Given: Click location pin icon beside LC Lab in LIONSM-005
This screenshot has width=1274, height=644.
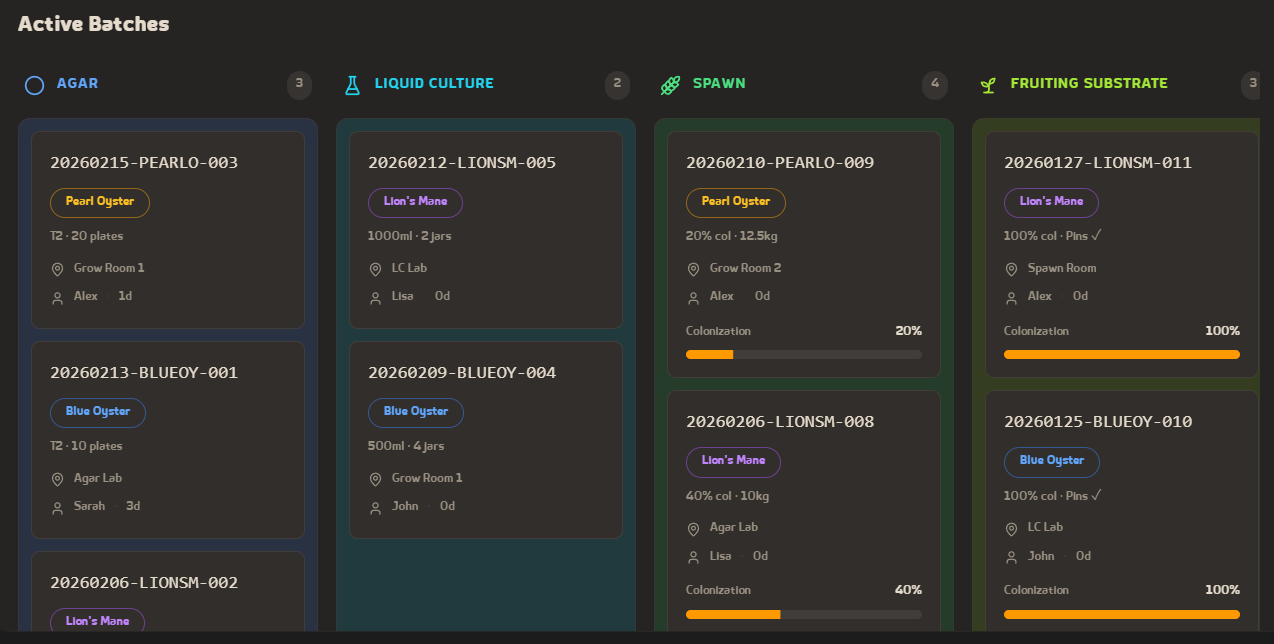Looking at the screenshot, I should click(x=375, y=269).
